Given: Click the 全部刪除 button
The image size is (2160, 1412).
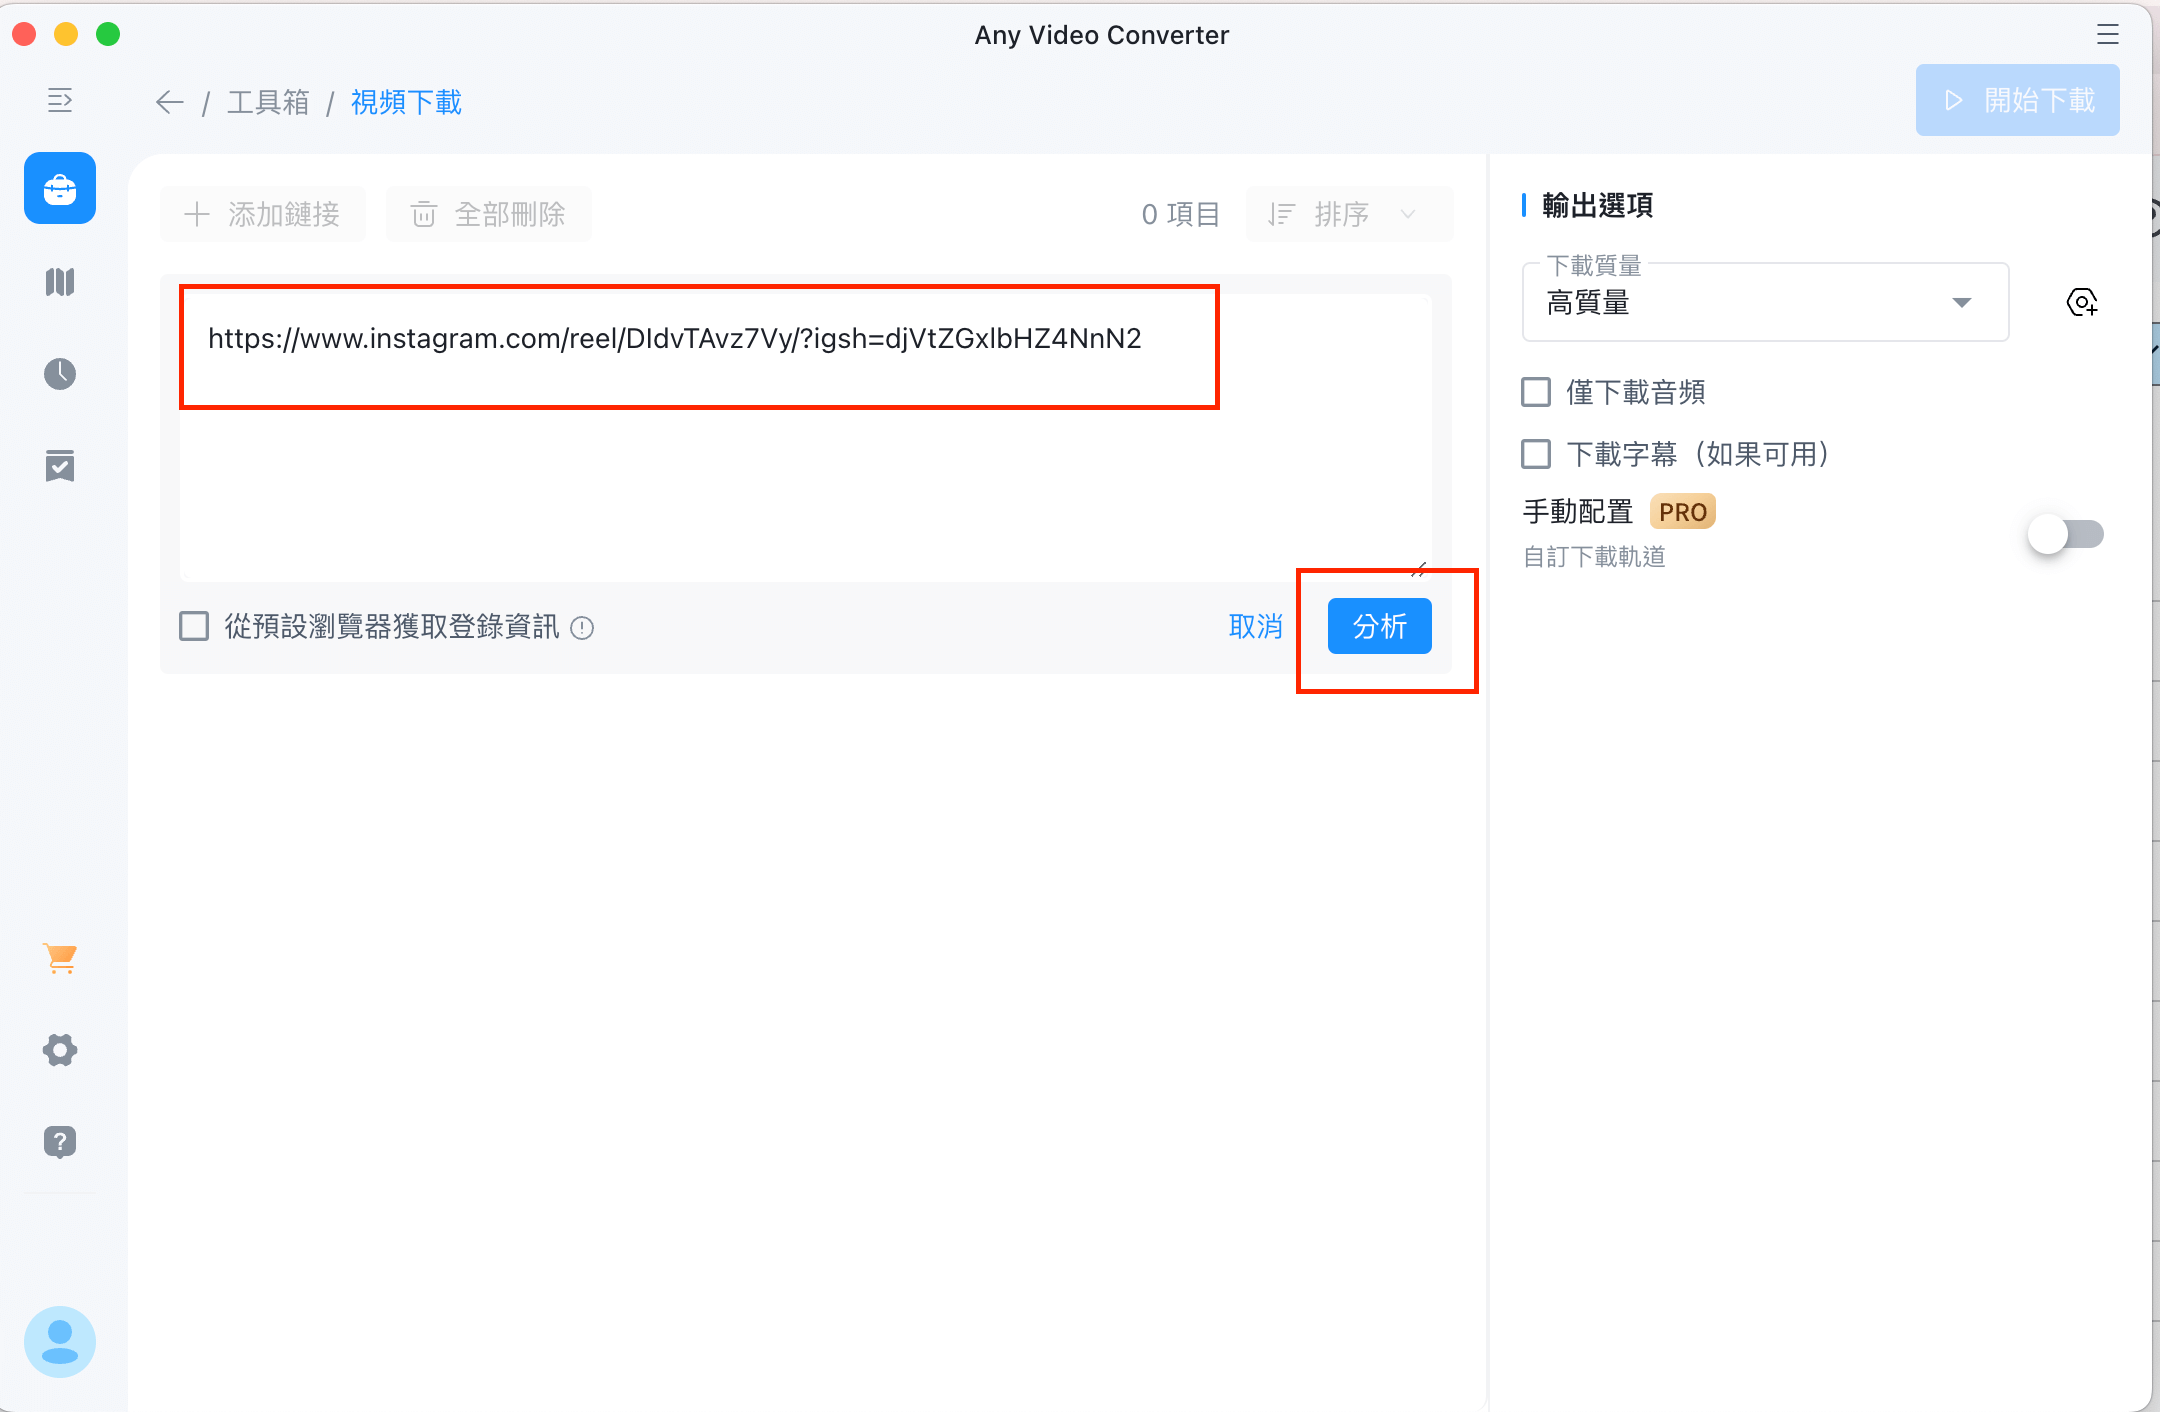Looking at the screenshot, I should (489, 214).
